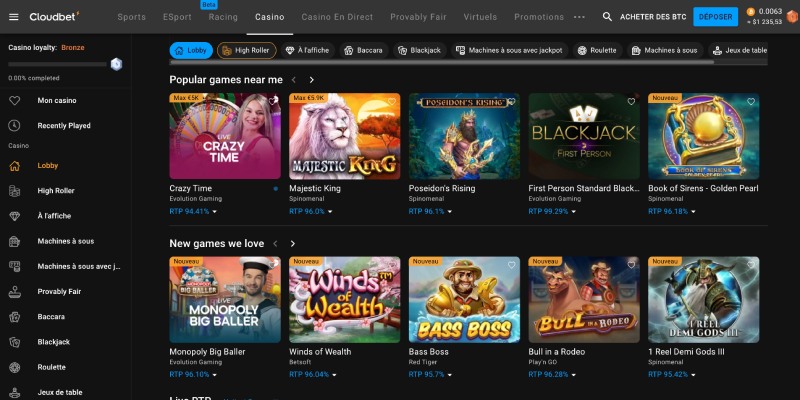Click the Jeux de table icon in sidebar
This screenshot has width=800, height=400.
tap(14, 392)
